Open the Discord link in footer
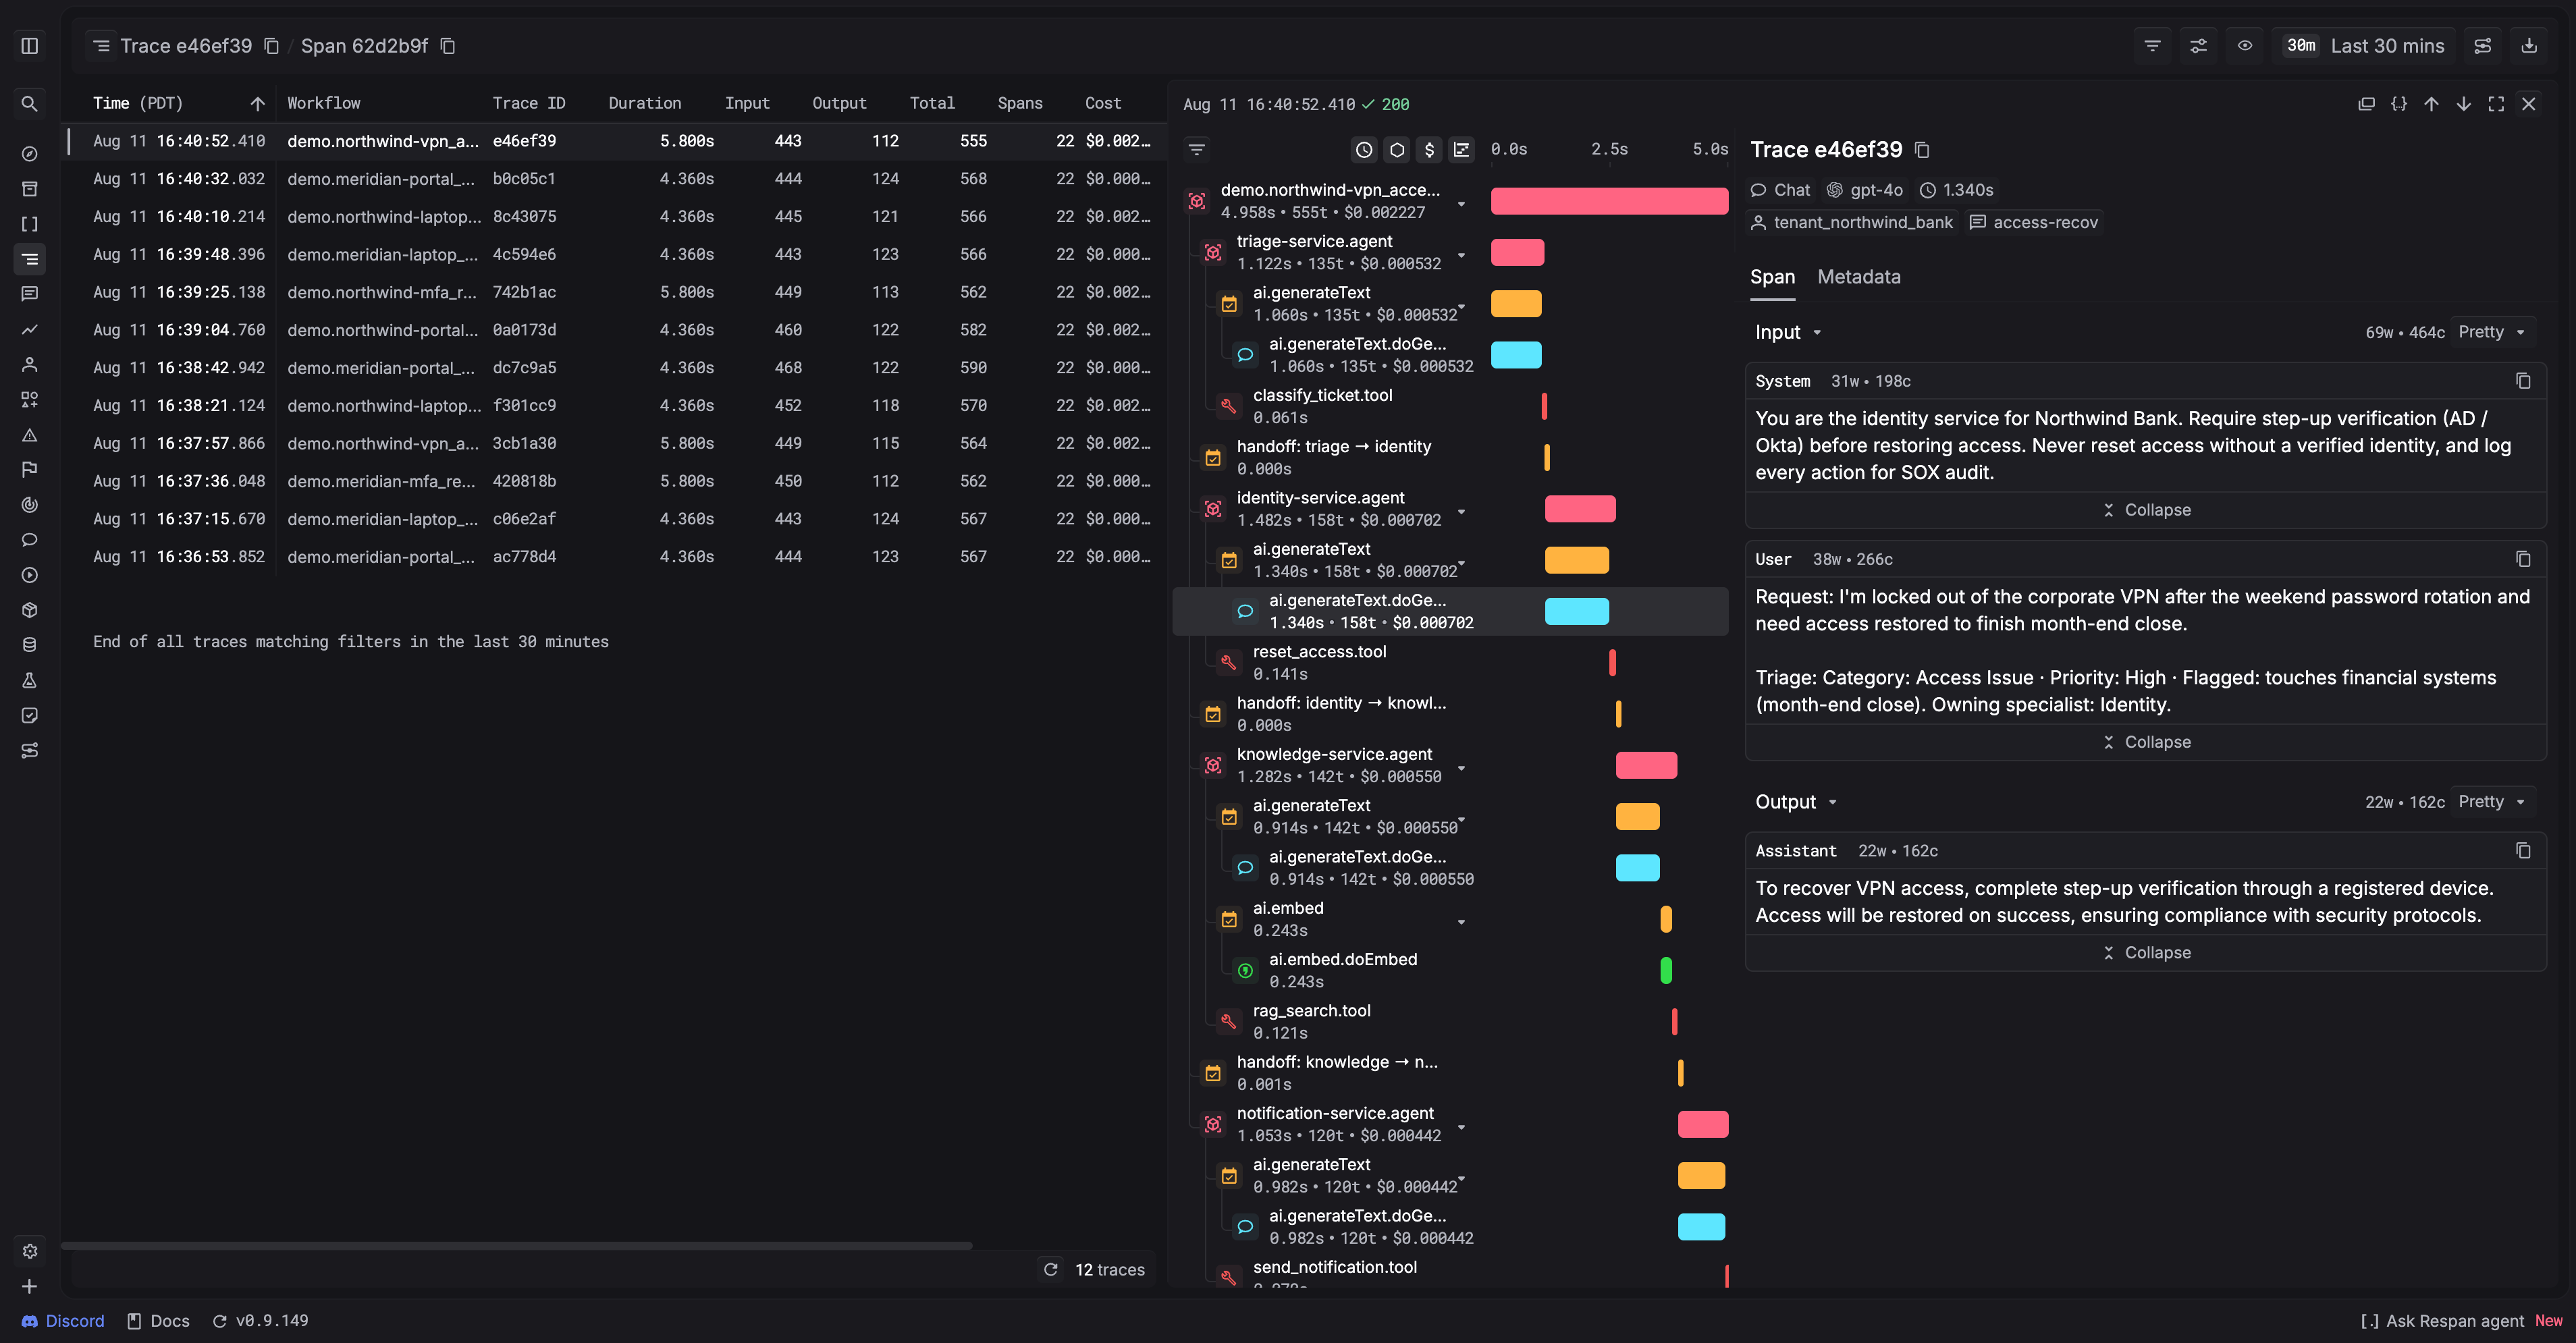 click(63, 1320)
